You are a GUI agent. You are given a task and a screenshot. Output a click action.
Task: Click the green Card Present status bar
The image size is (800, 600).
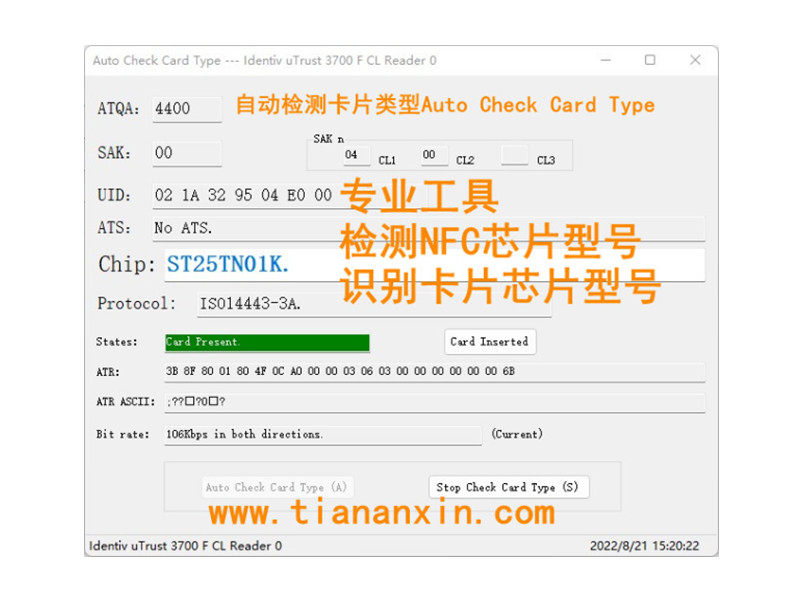pyautogui.click(x=267, y=342)
